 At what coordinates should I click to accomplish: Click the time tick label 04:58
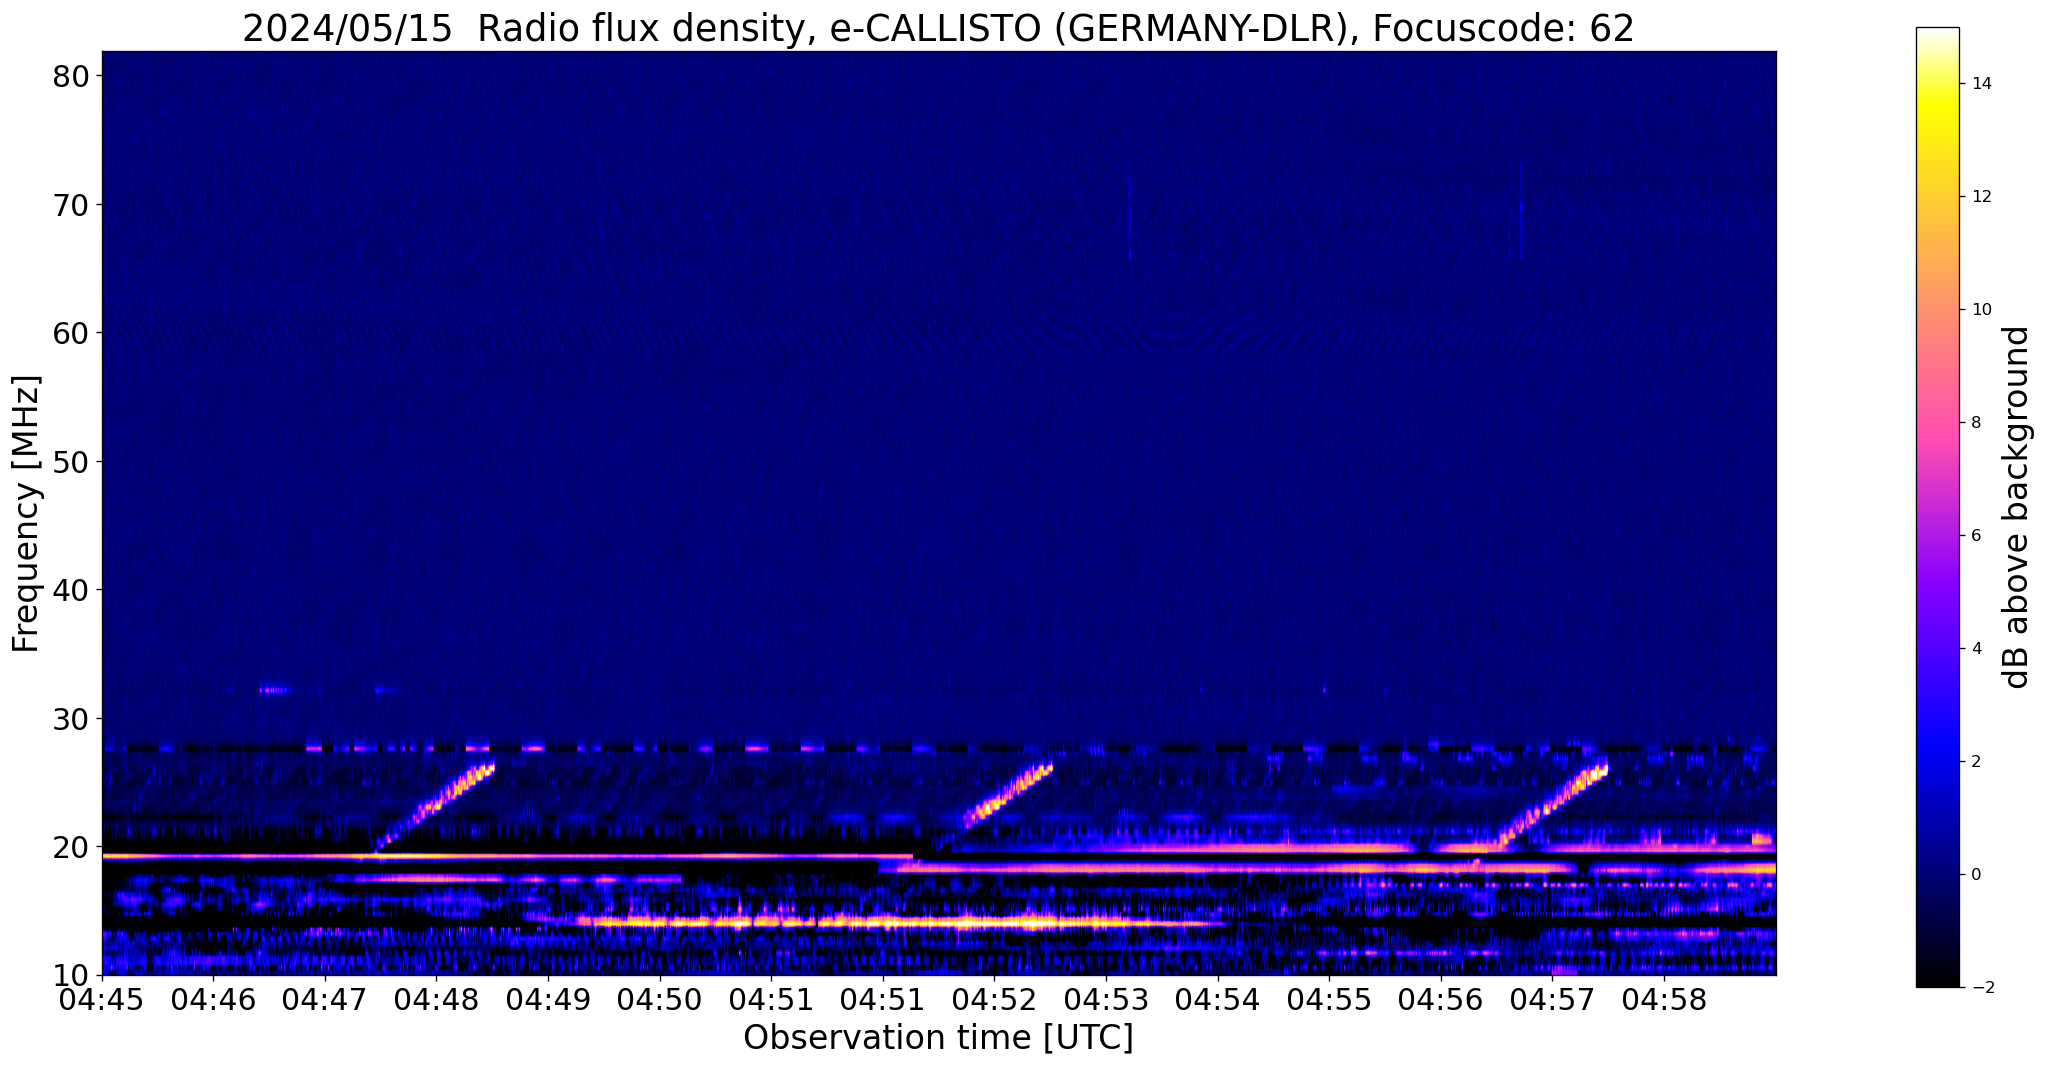[x=1664, y=1000]
